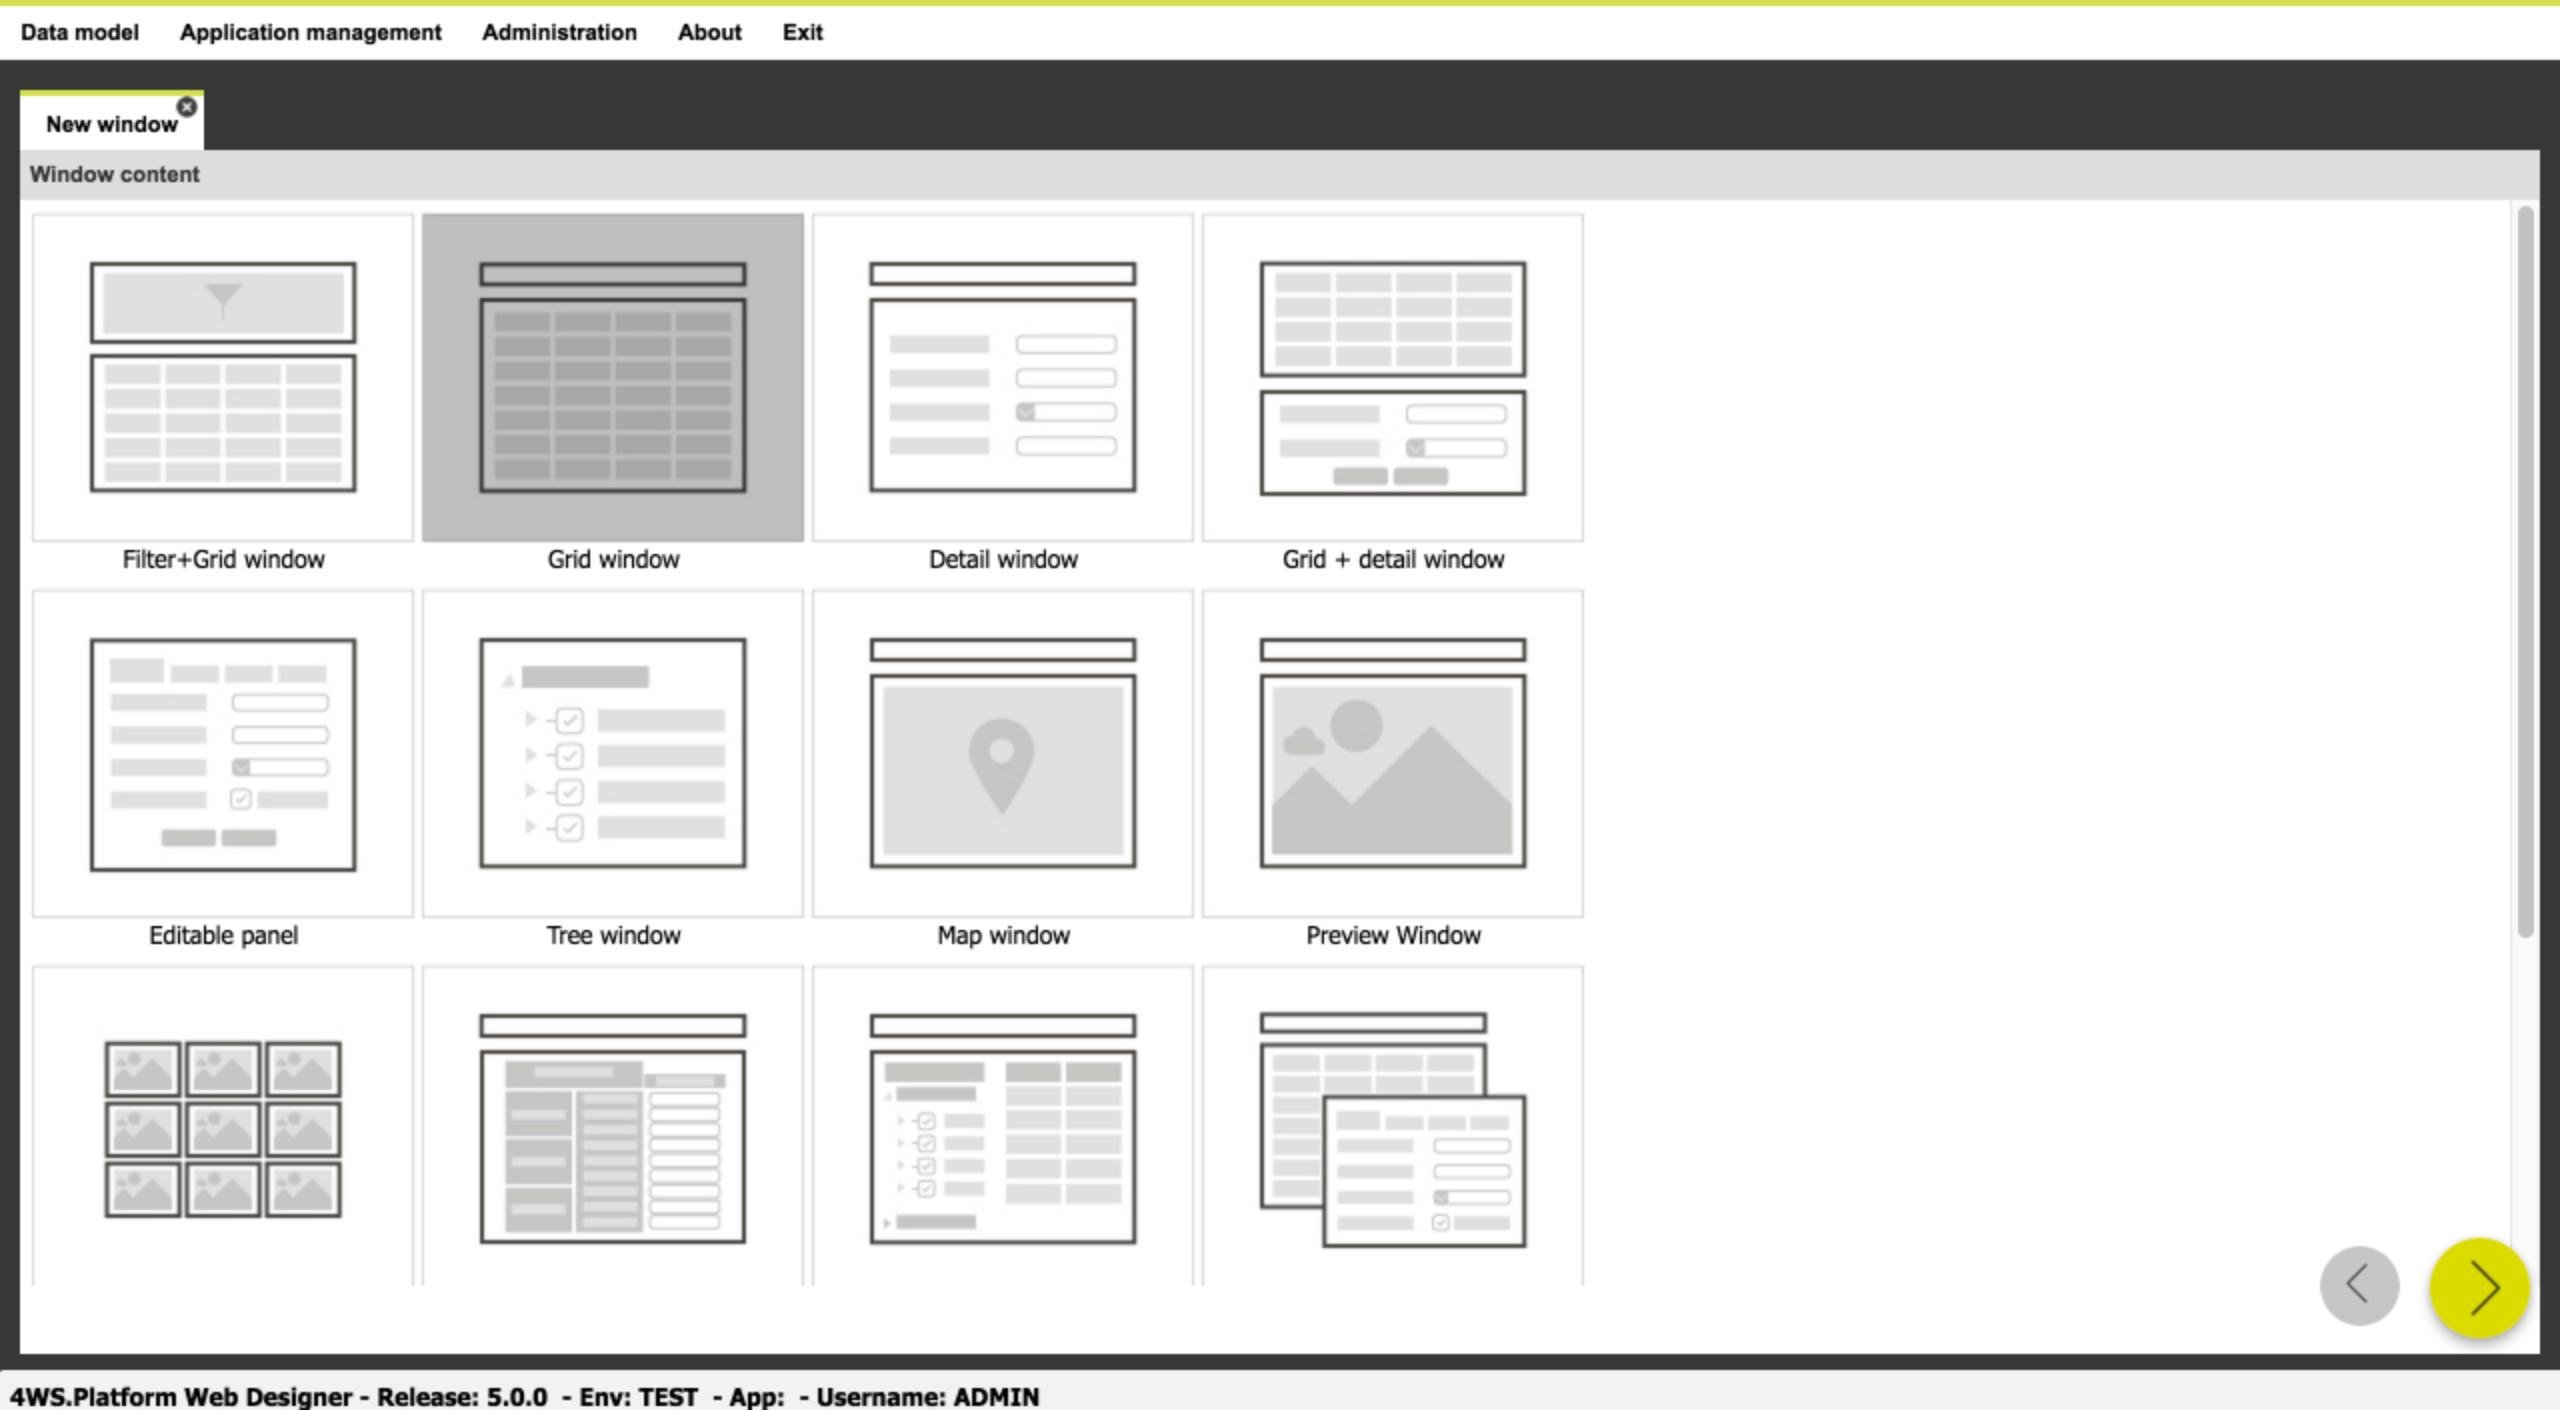
Task: Click the "Filter+Grid window" label
Action: coord(223,559)
